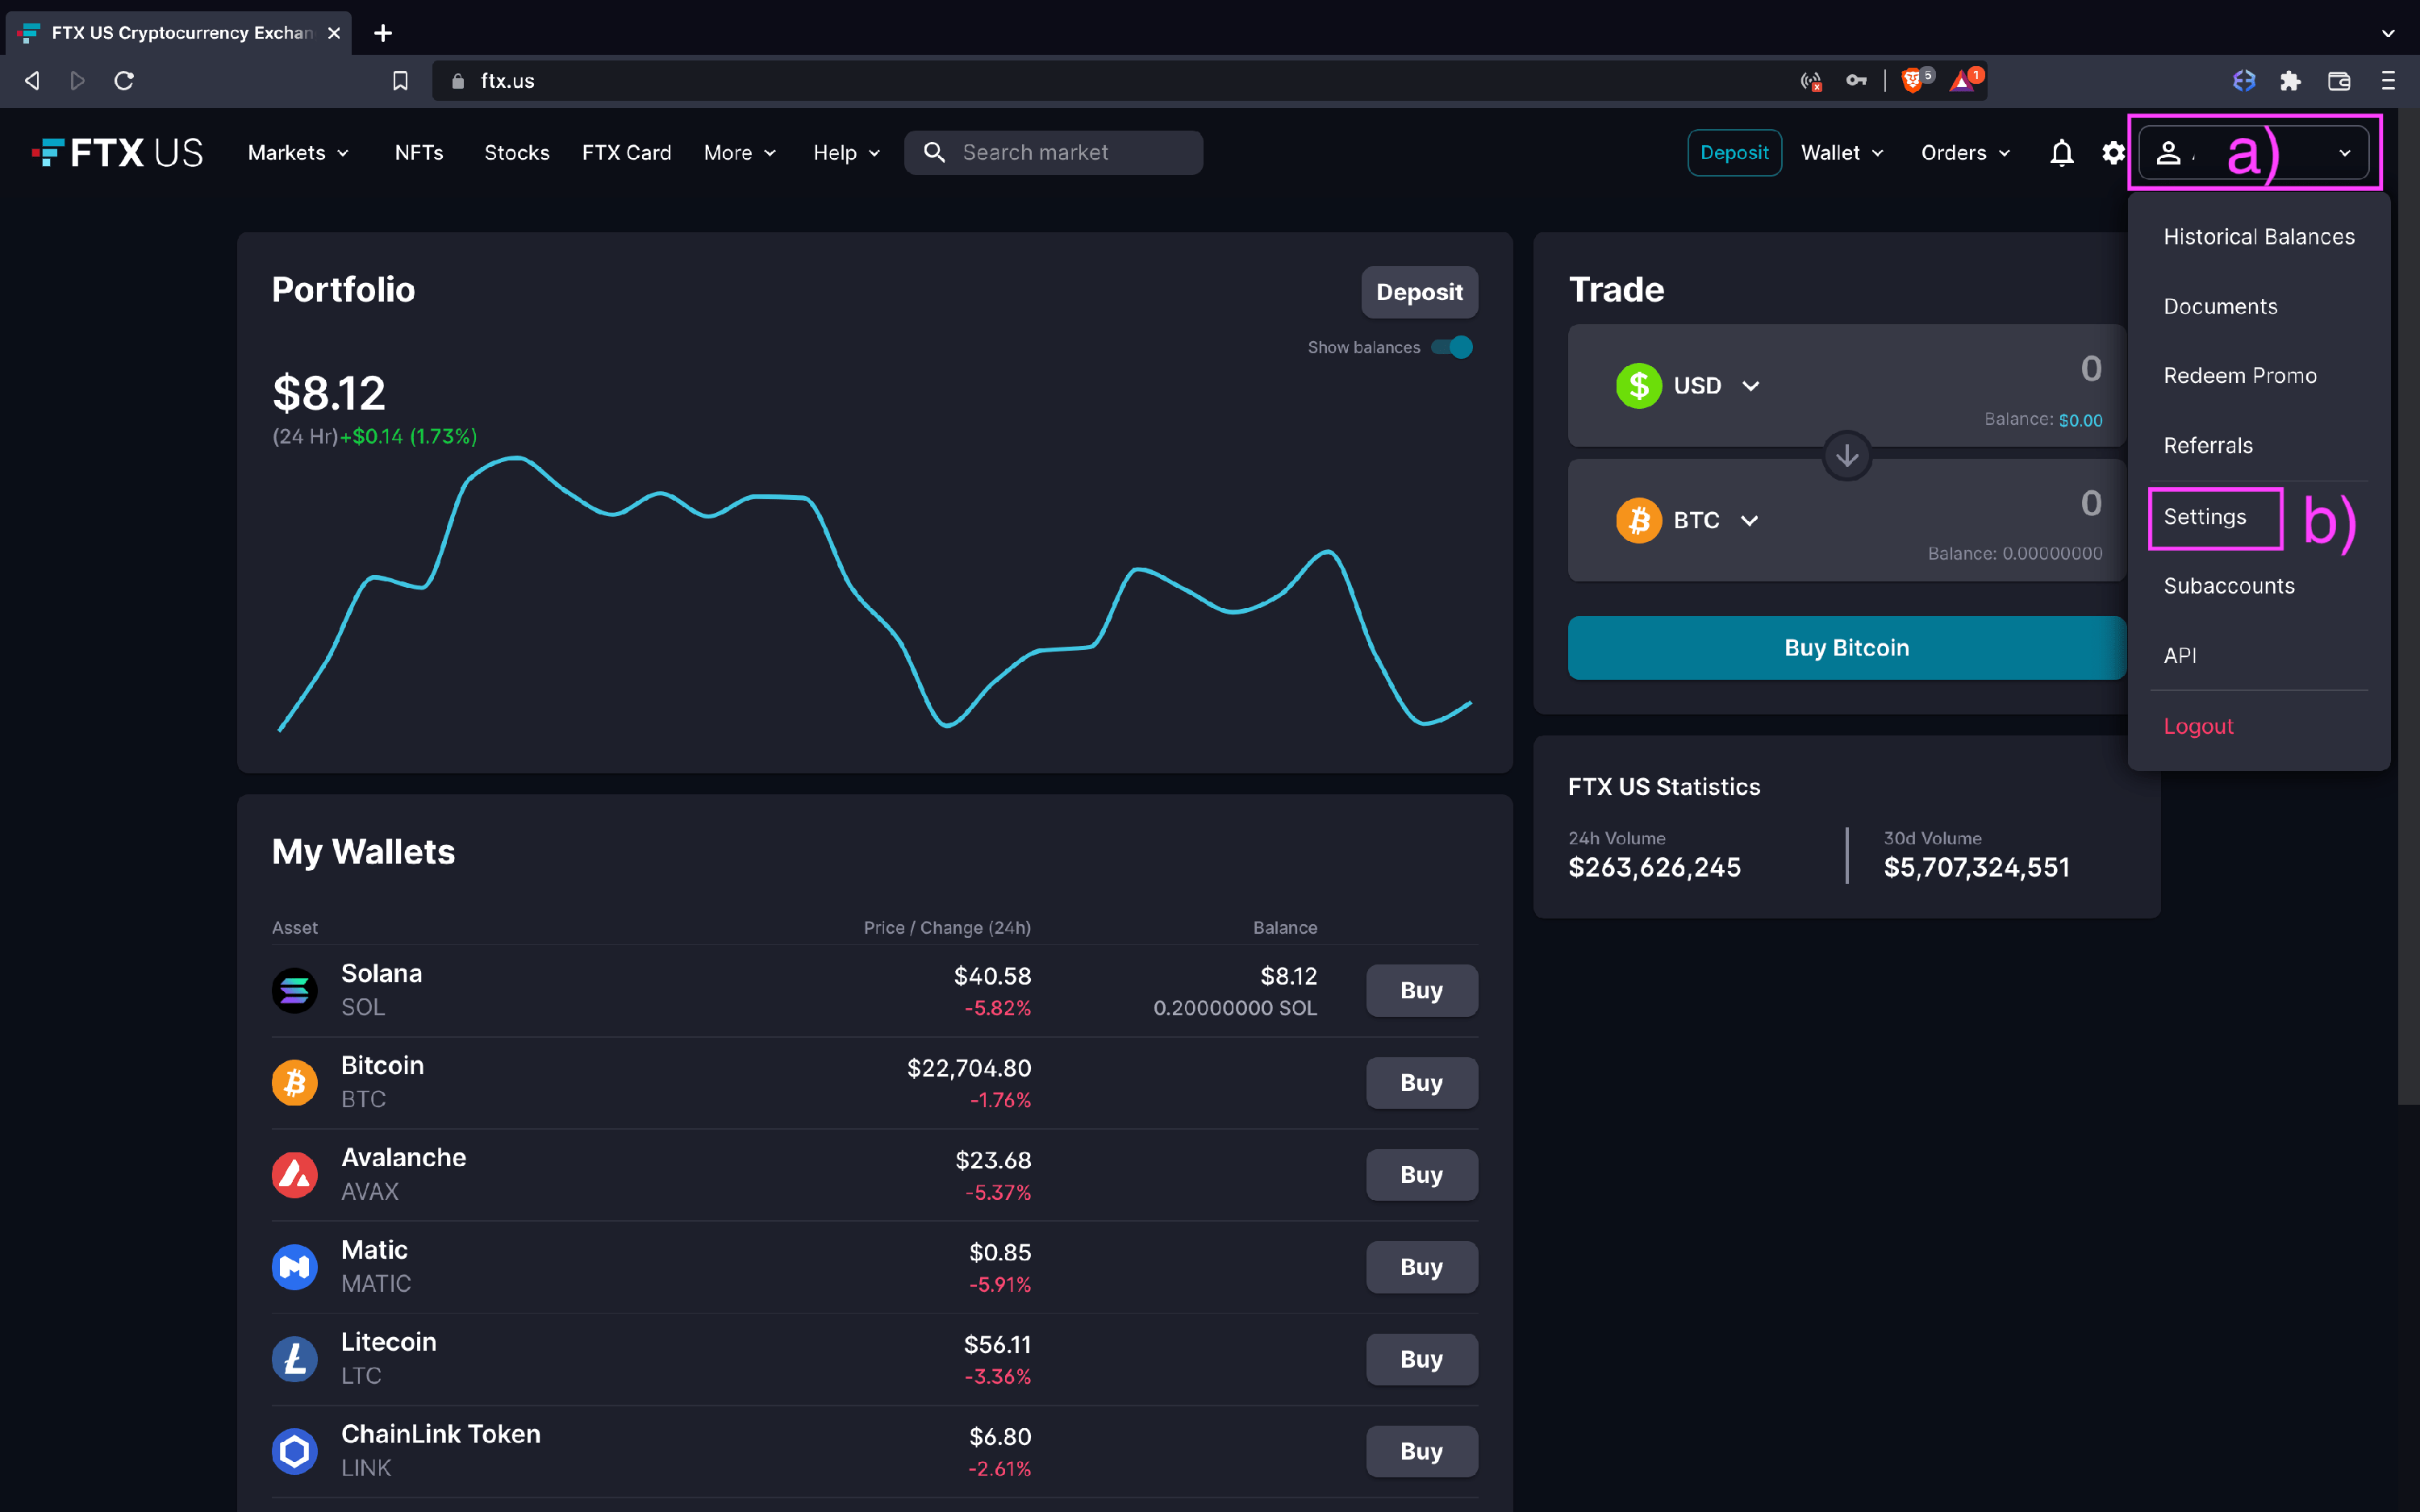Click the Deposit button in Portfolio panel

click(1419, 292)
